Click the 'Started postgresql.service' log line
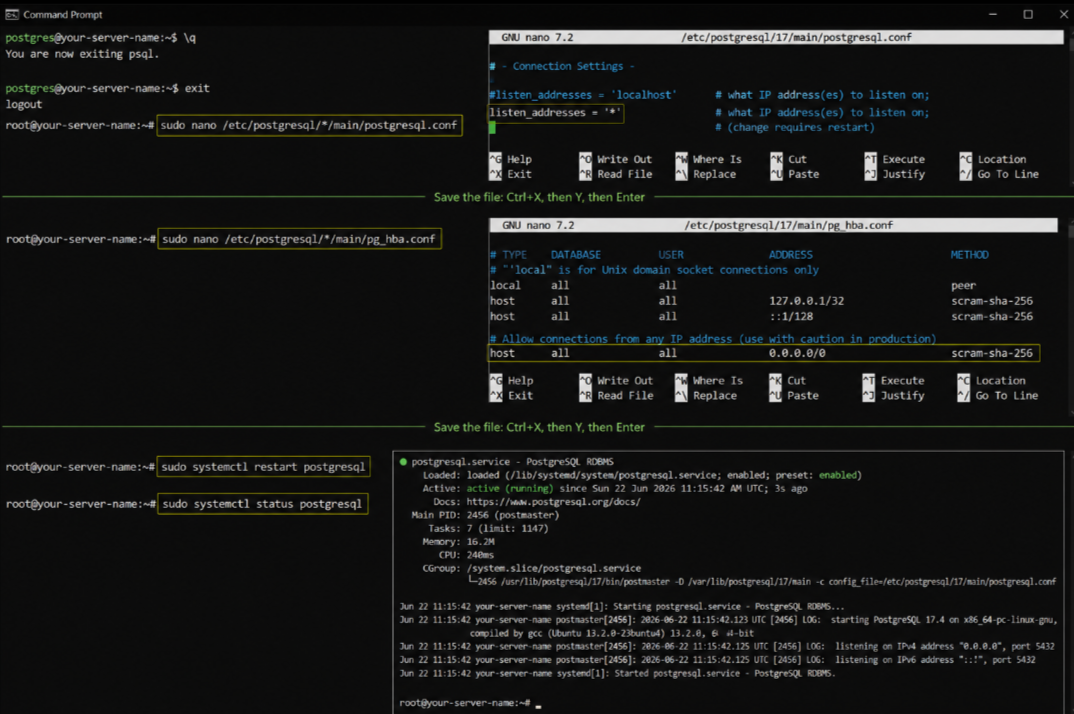 click(617, 674)
